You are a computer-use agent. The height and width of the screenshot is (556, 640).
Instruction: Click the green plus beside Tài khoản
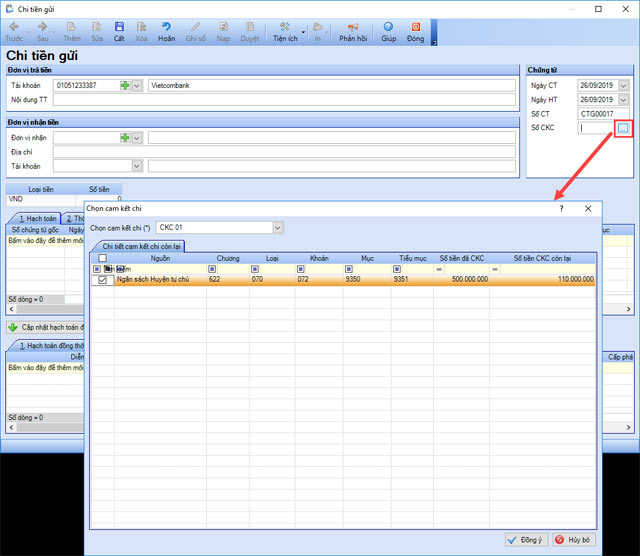tap(125, 86)
